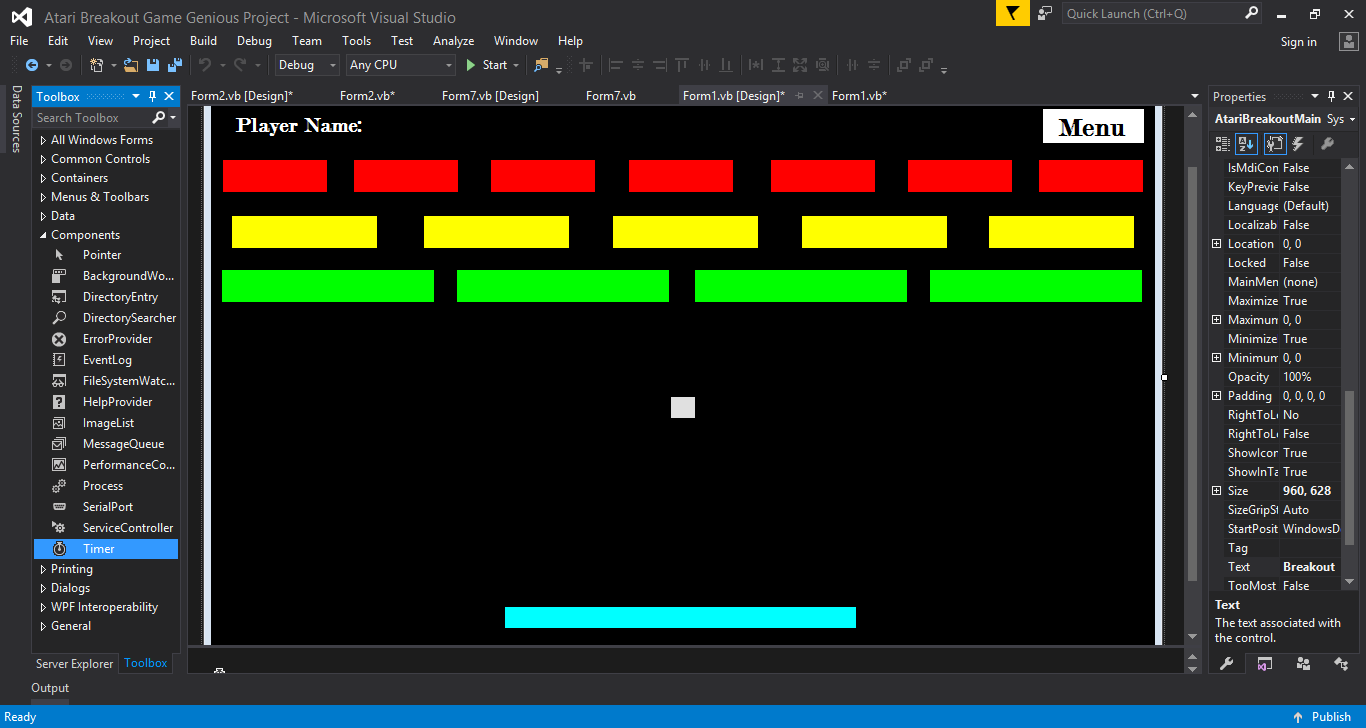Viewport: 1366px width, 728px height.
Task: Collapse the Components toolbox group
Action: pos(43,235)
